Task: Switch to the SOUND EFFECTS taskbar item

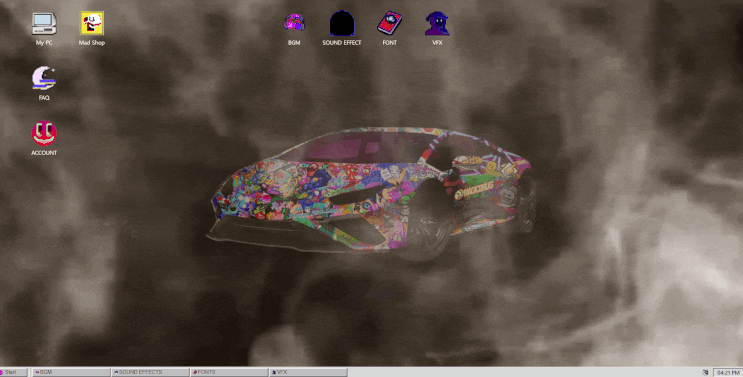Action: (150, 373)
